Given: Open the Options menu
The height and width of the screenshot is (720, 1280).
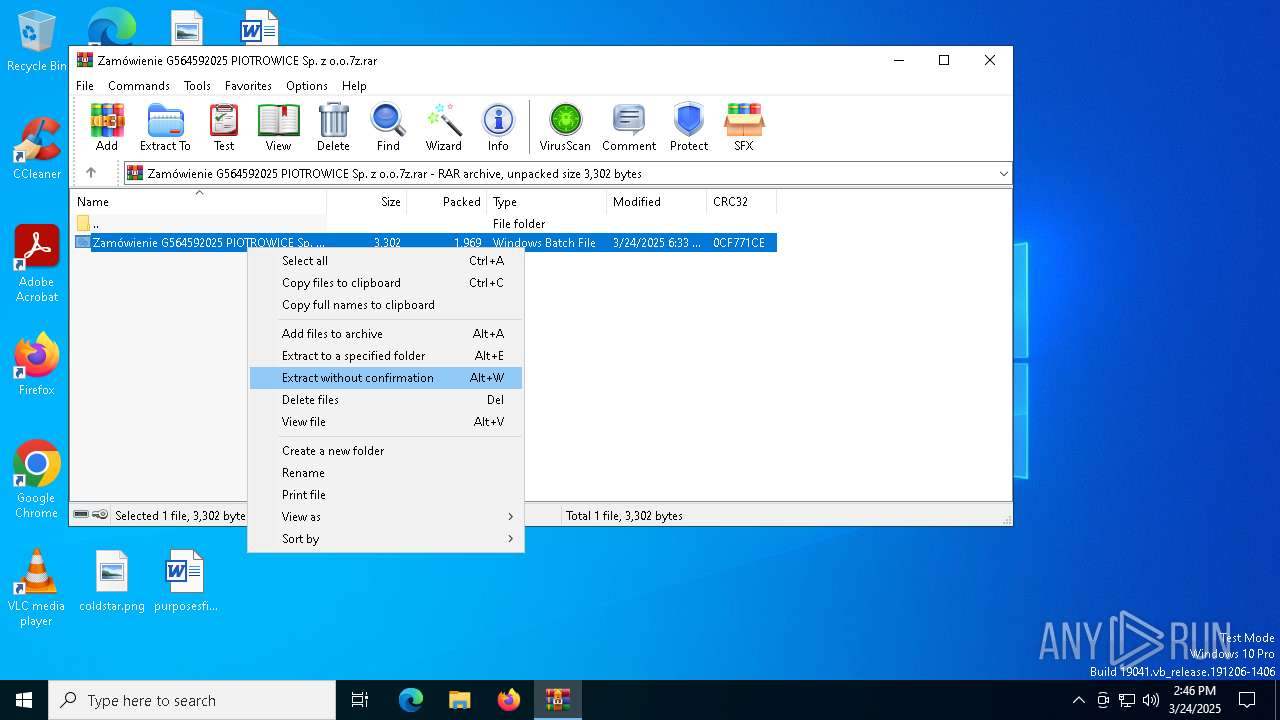Looking at the screenshot, I should [307, 86].
